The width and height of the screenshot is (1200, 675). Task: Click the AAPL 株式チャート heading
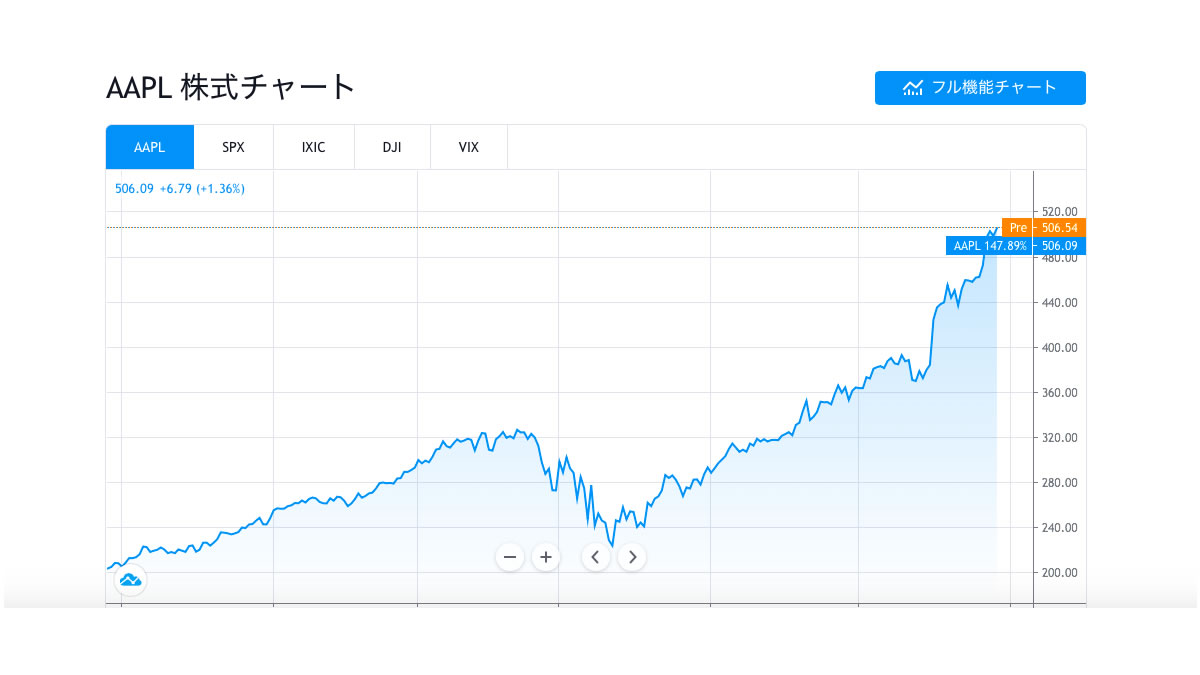[x=231, y=87]
